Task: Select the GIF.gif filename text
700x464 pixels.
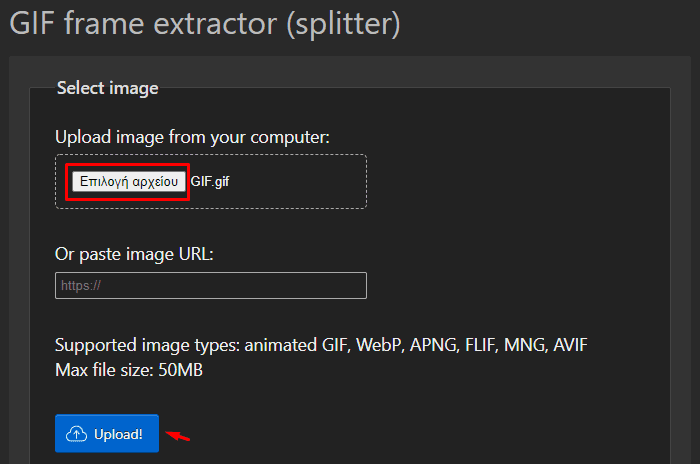Action: click(210, 182)
